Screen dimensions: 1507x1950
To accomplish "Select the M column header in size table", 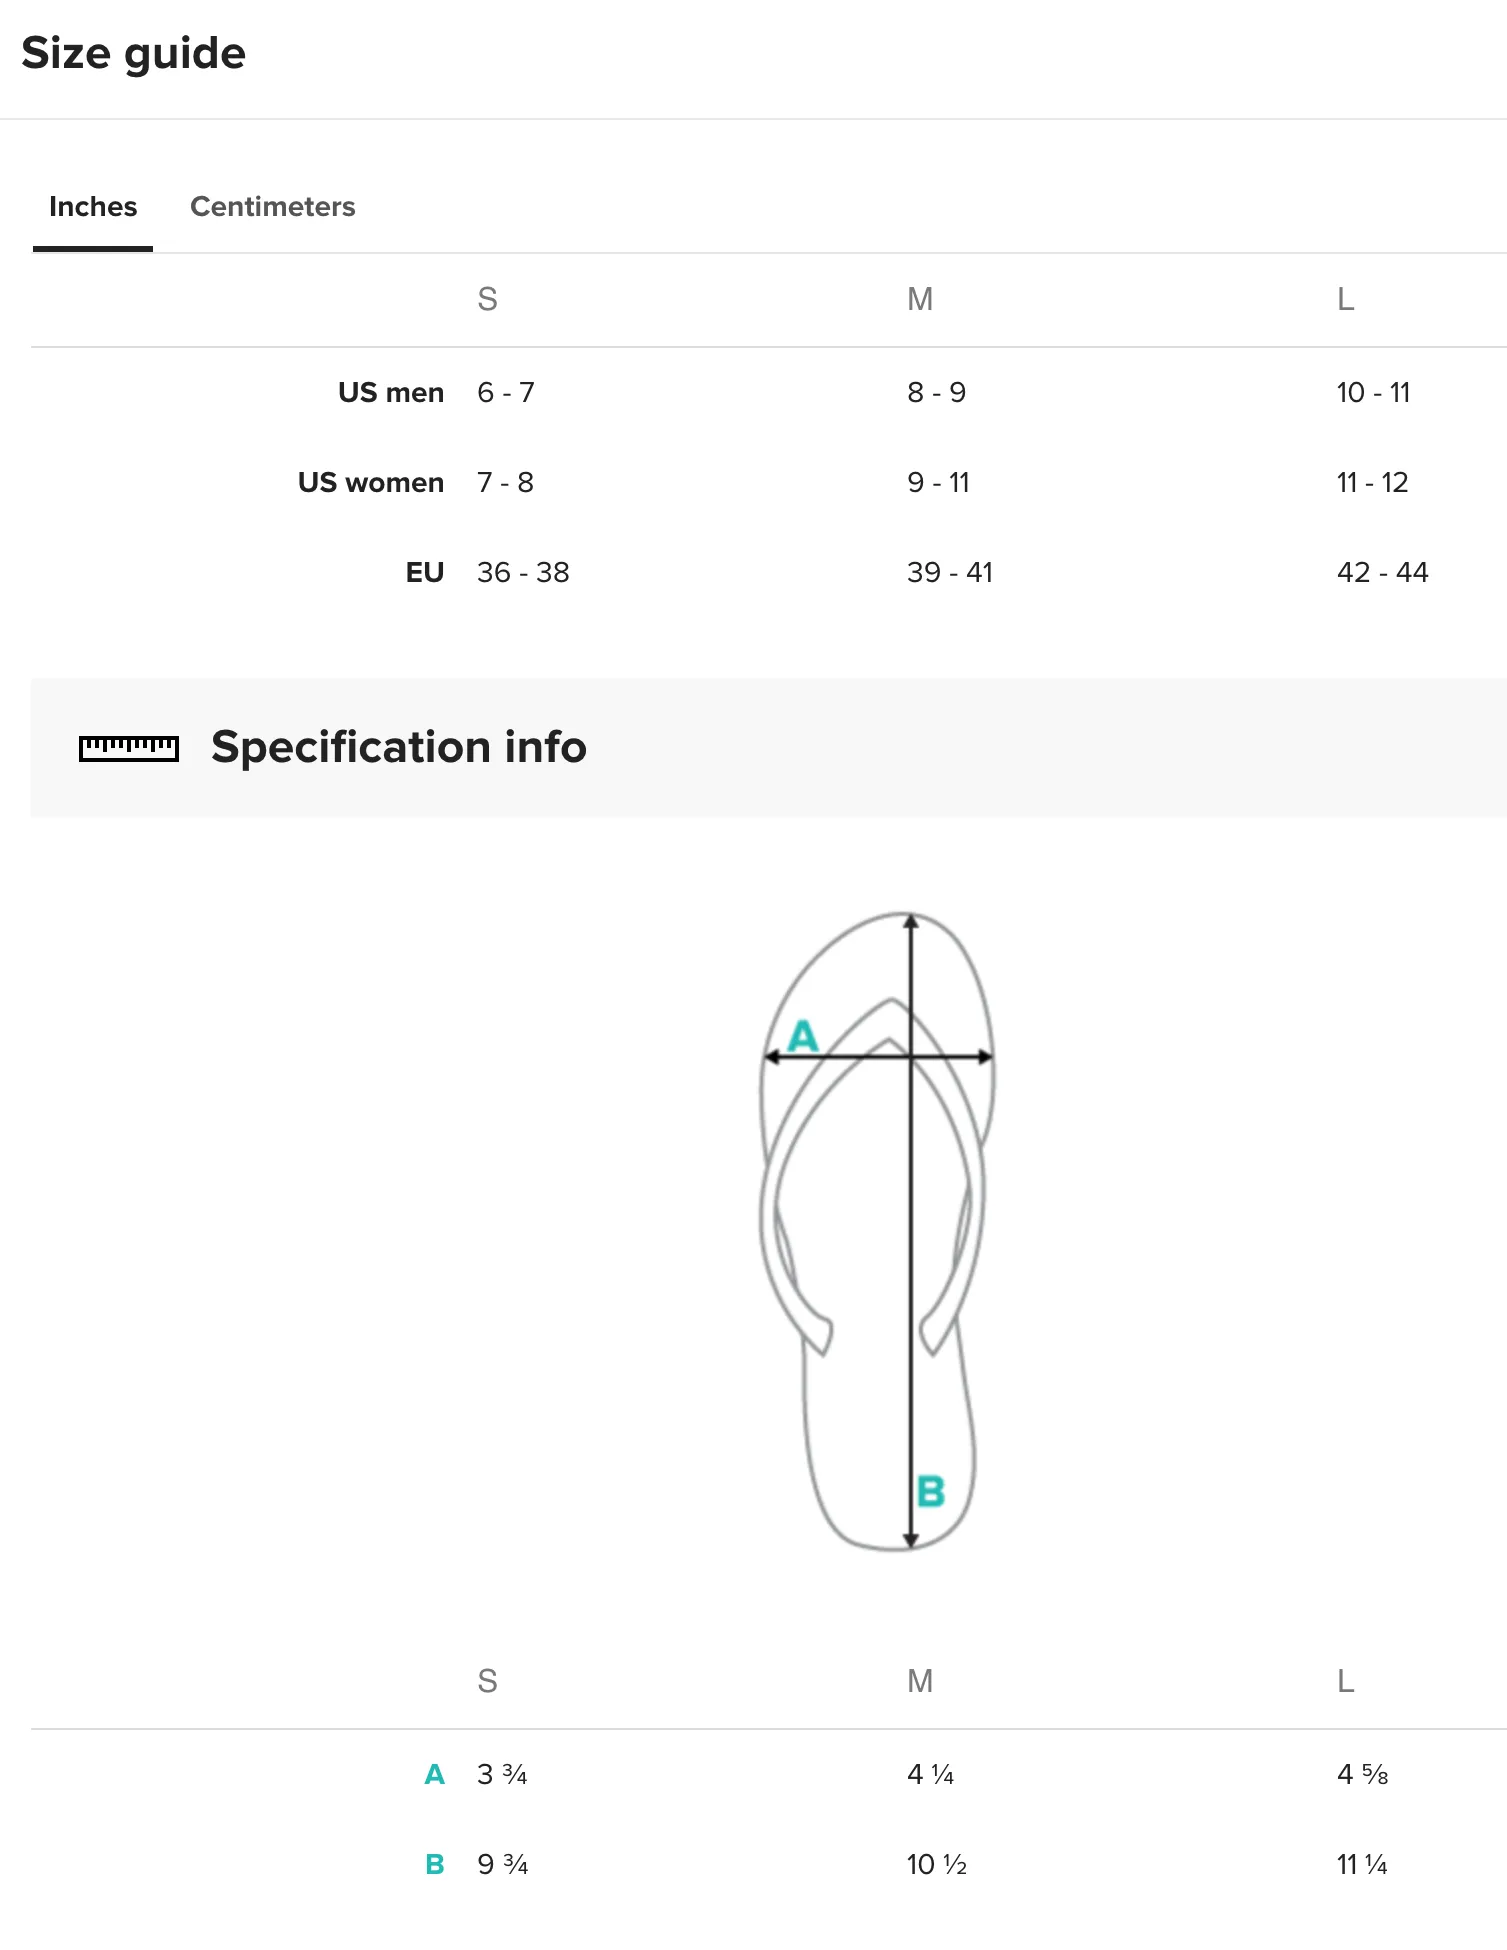I will point(920,299).
